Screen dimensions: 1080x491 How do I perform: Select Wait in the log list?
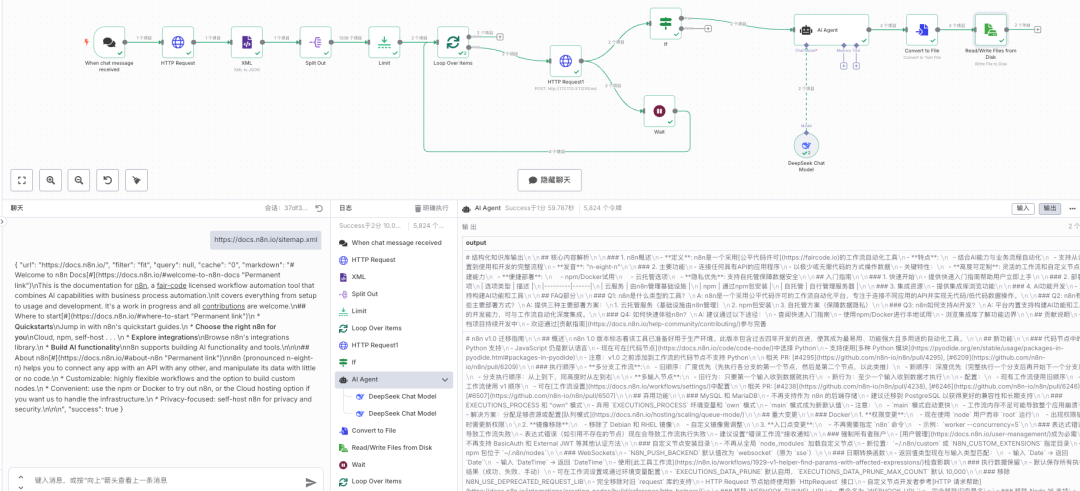click(394, 465)
